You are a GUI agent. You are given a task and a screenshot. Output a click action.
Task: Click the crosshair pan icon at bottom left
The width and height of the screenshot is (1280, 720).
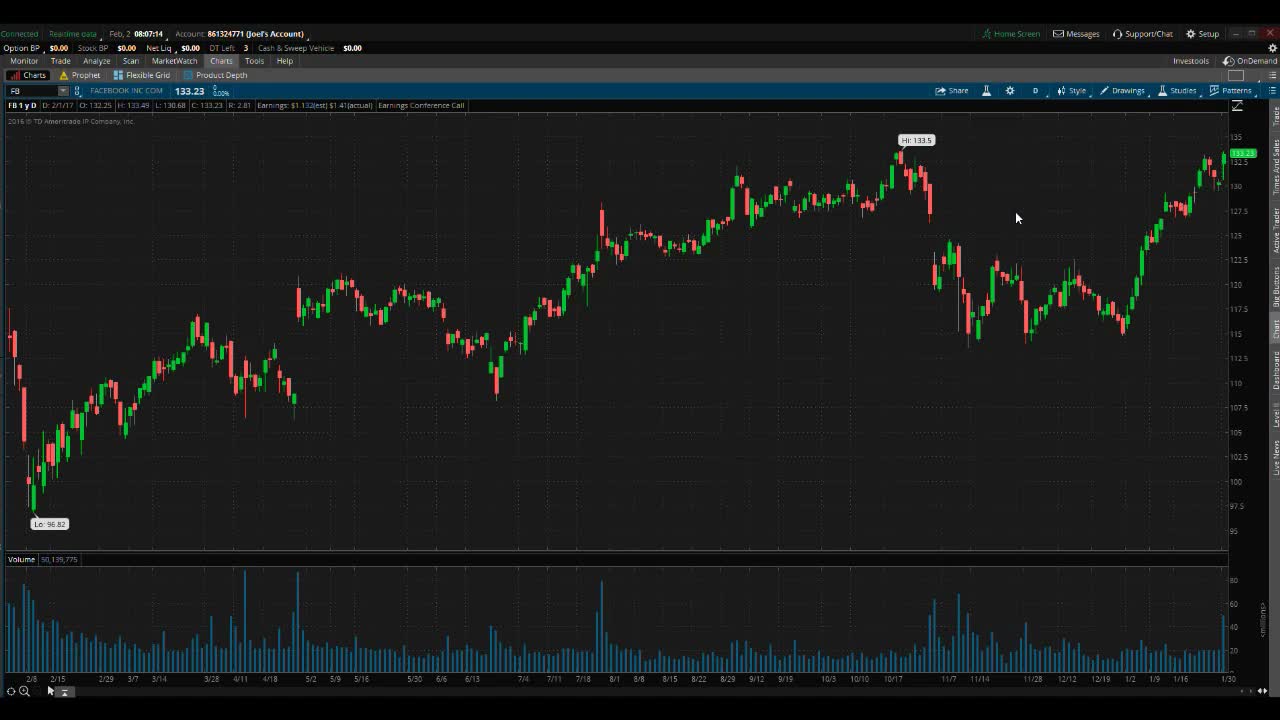[11, 691]
